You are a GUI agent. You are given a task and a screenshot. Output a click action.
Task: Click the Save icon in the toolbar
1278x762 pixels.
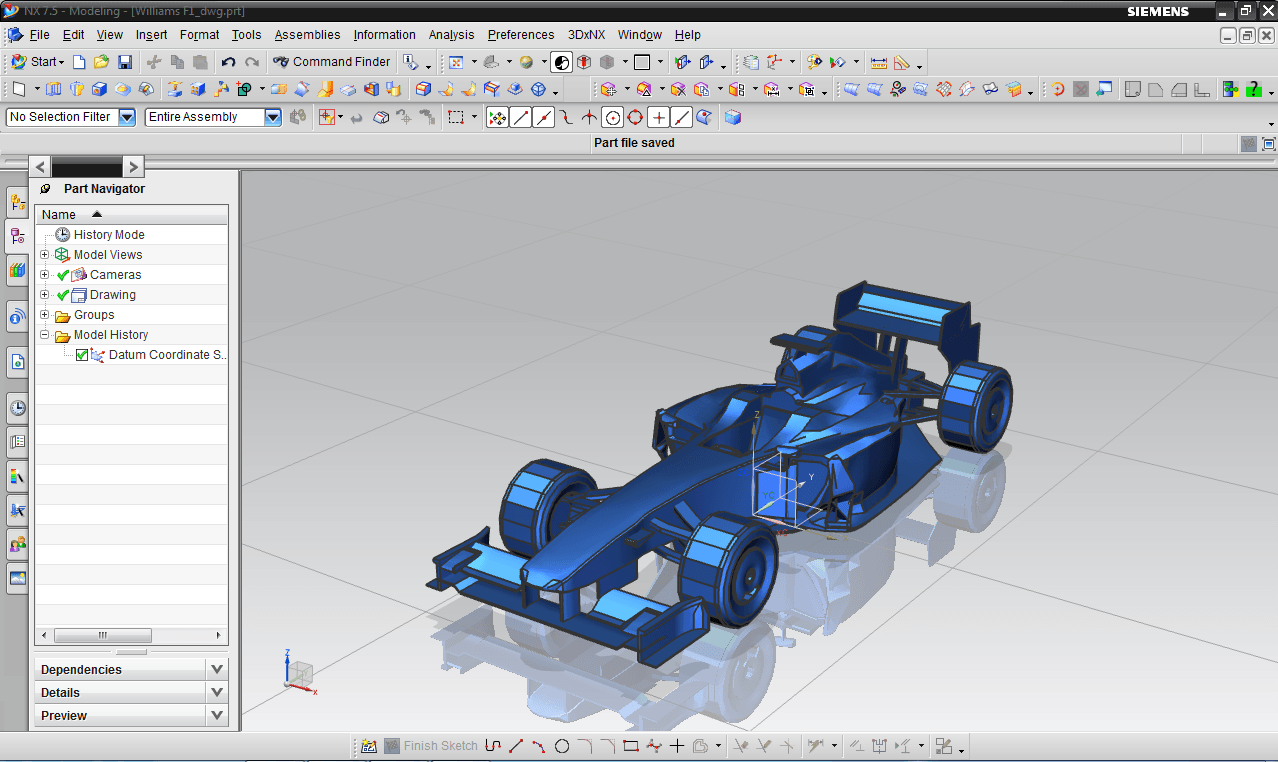pyautogui.click(x=125, y=62)
